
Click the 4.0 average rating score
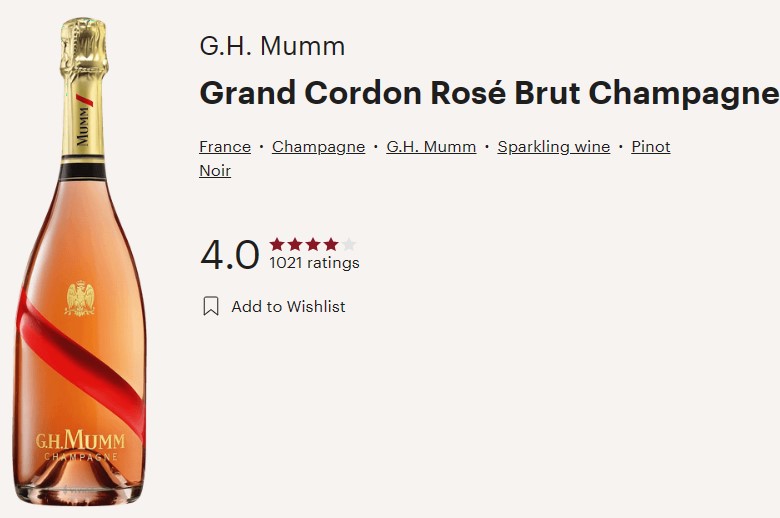230,255
